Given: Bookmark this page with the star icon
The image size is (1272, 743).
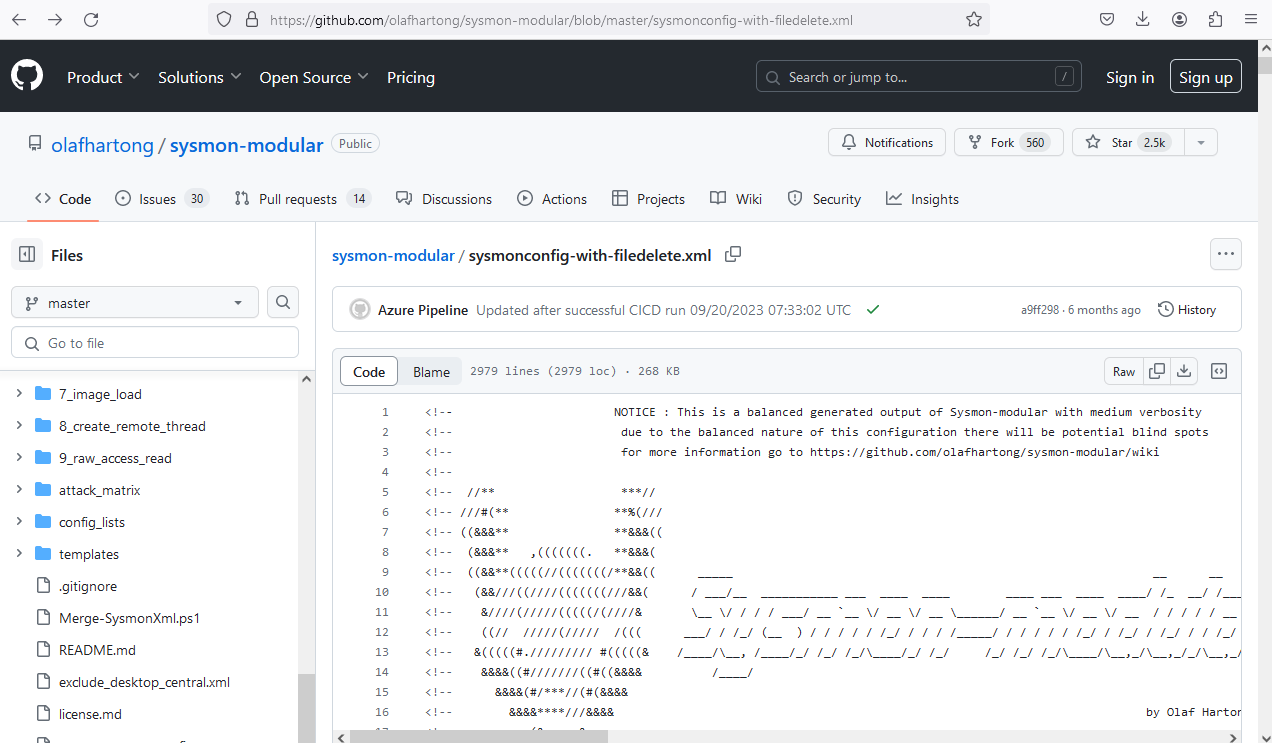Looking at the screenshot, I should [974, 19].
